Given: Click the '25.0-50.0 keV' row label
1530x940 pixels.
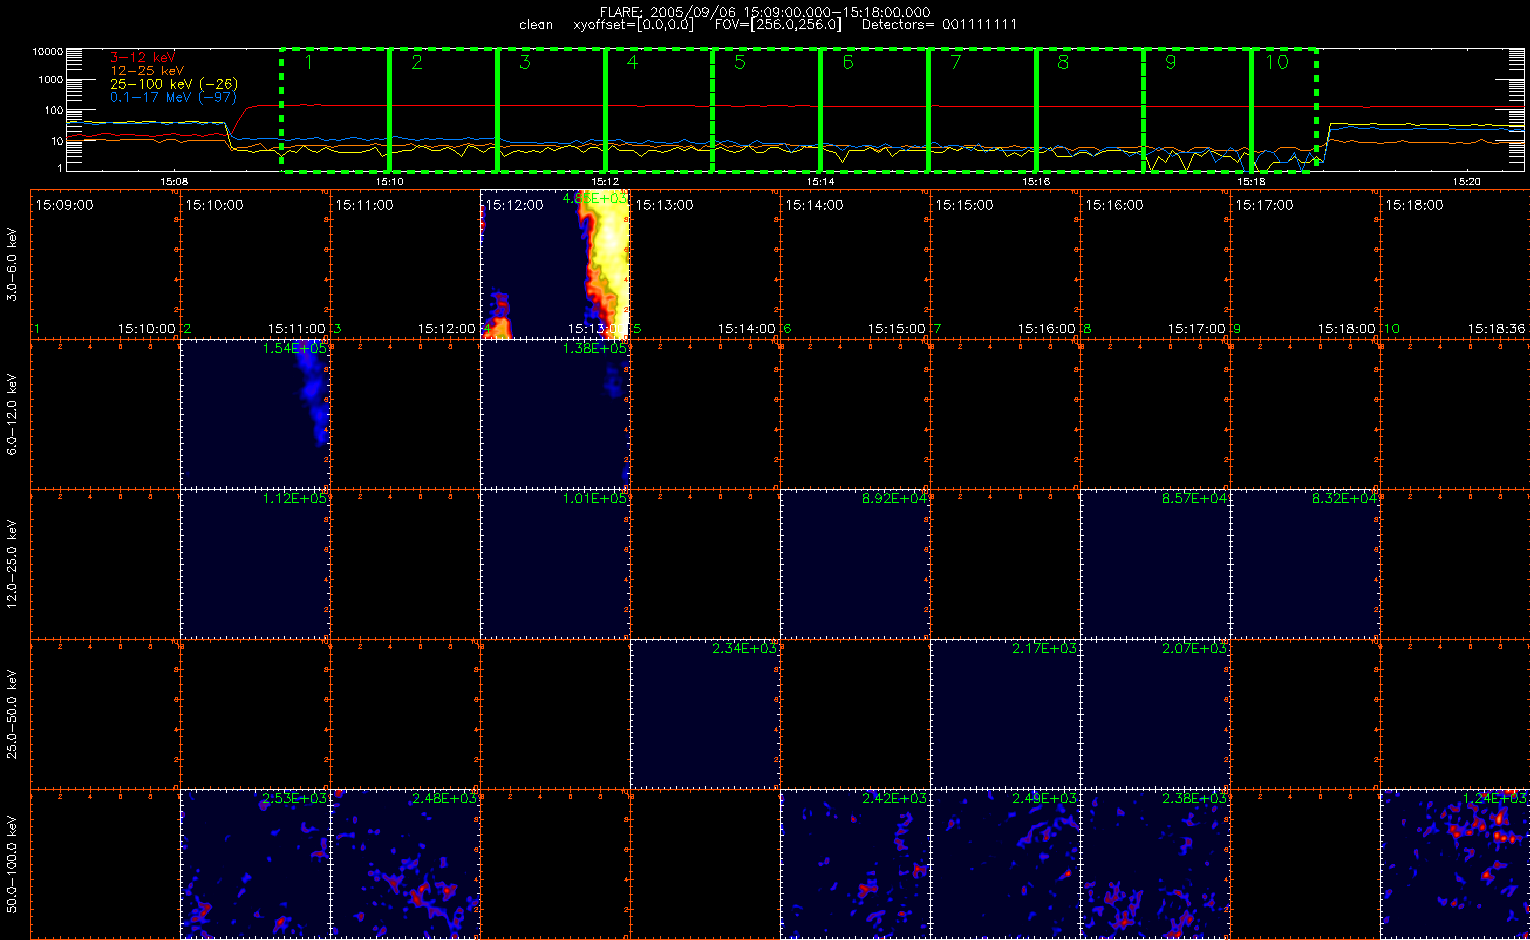Looking at the screenshot, I should [x=12, y=715].
